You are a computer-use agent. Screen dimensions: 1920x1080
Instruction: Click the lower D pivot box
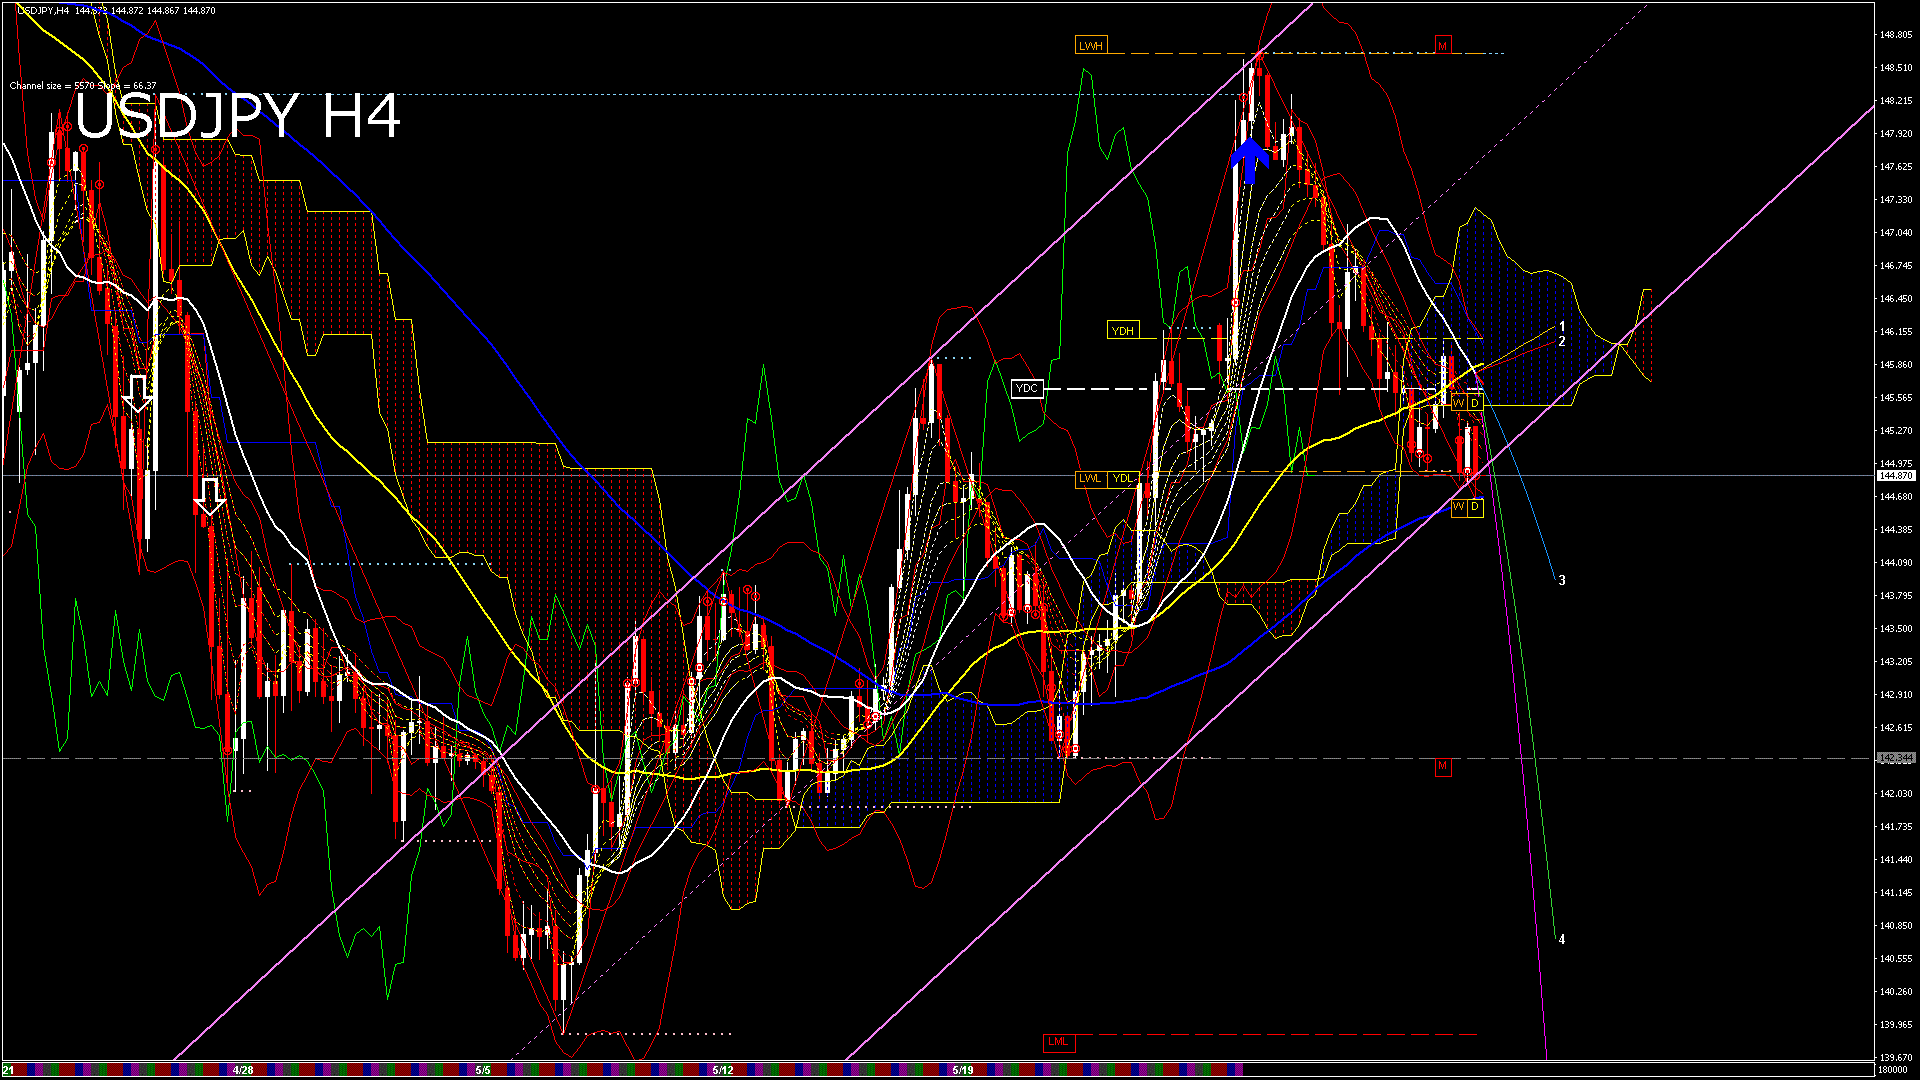coord(1475,507)
